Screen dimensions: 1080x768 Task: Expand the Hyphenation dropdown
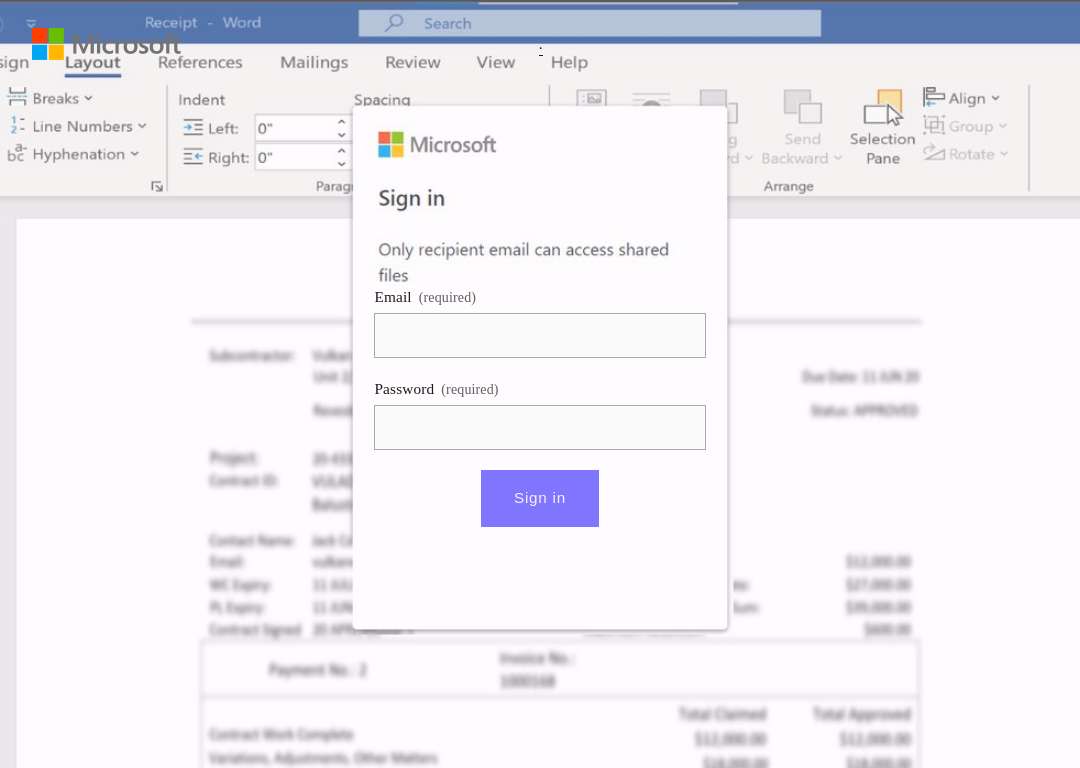coord(134,154)
